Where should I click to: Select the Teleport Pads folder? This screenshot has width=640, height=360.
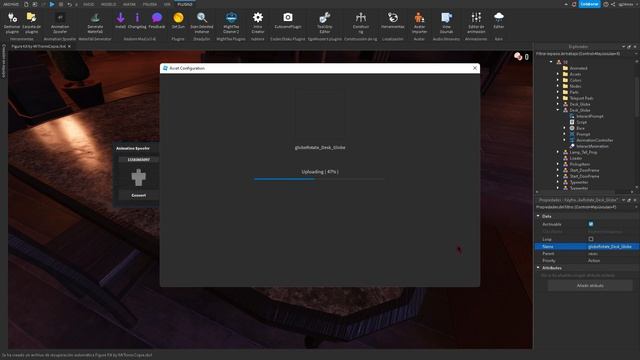coord(581,98)
